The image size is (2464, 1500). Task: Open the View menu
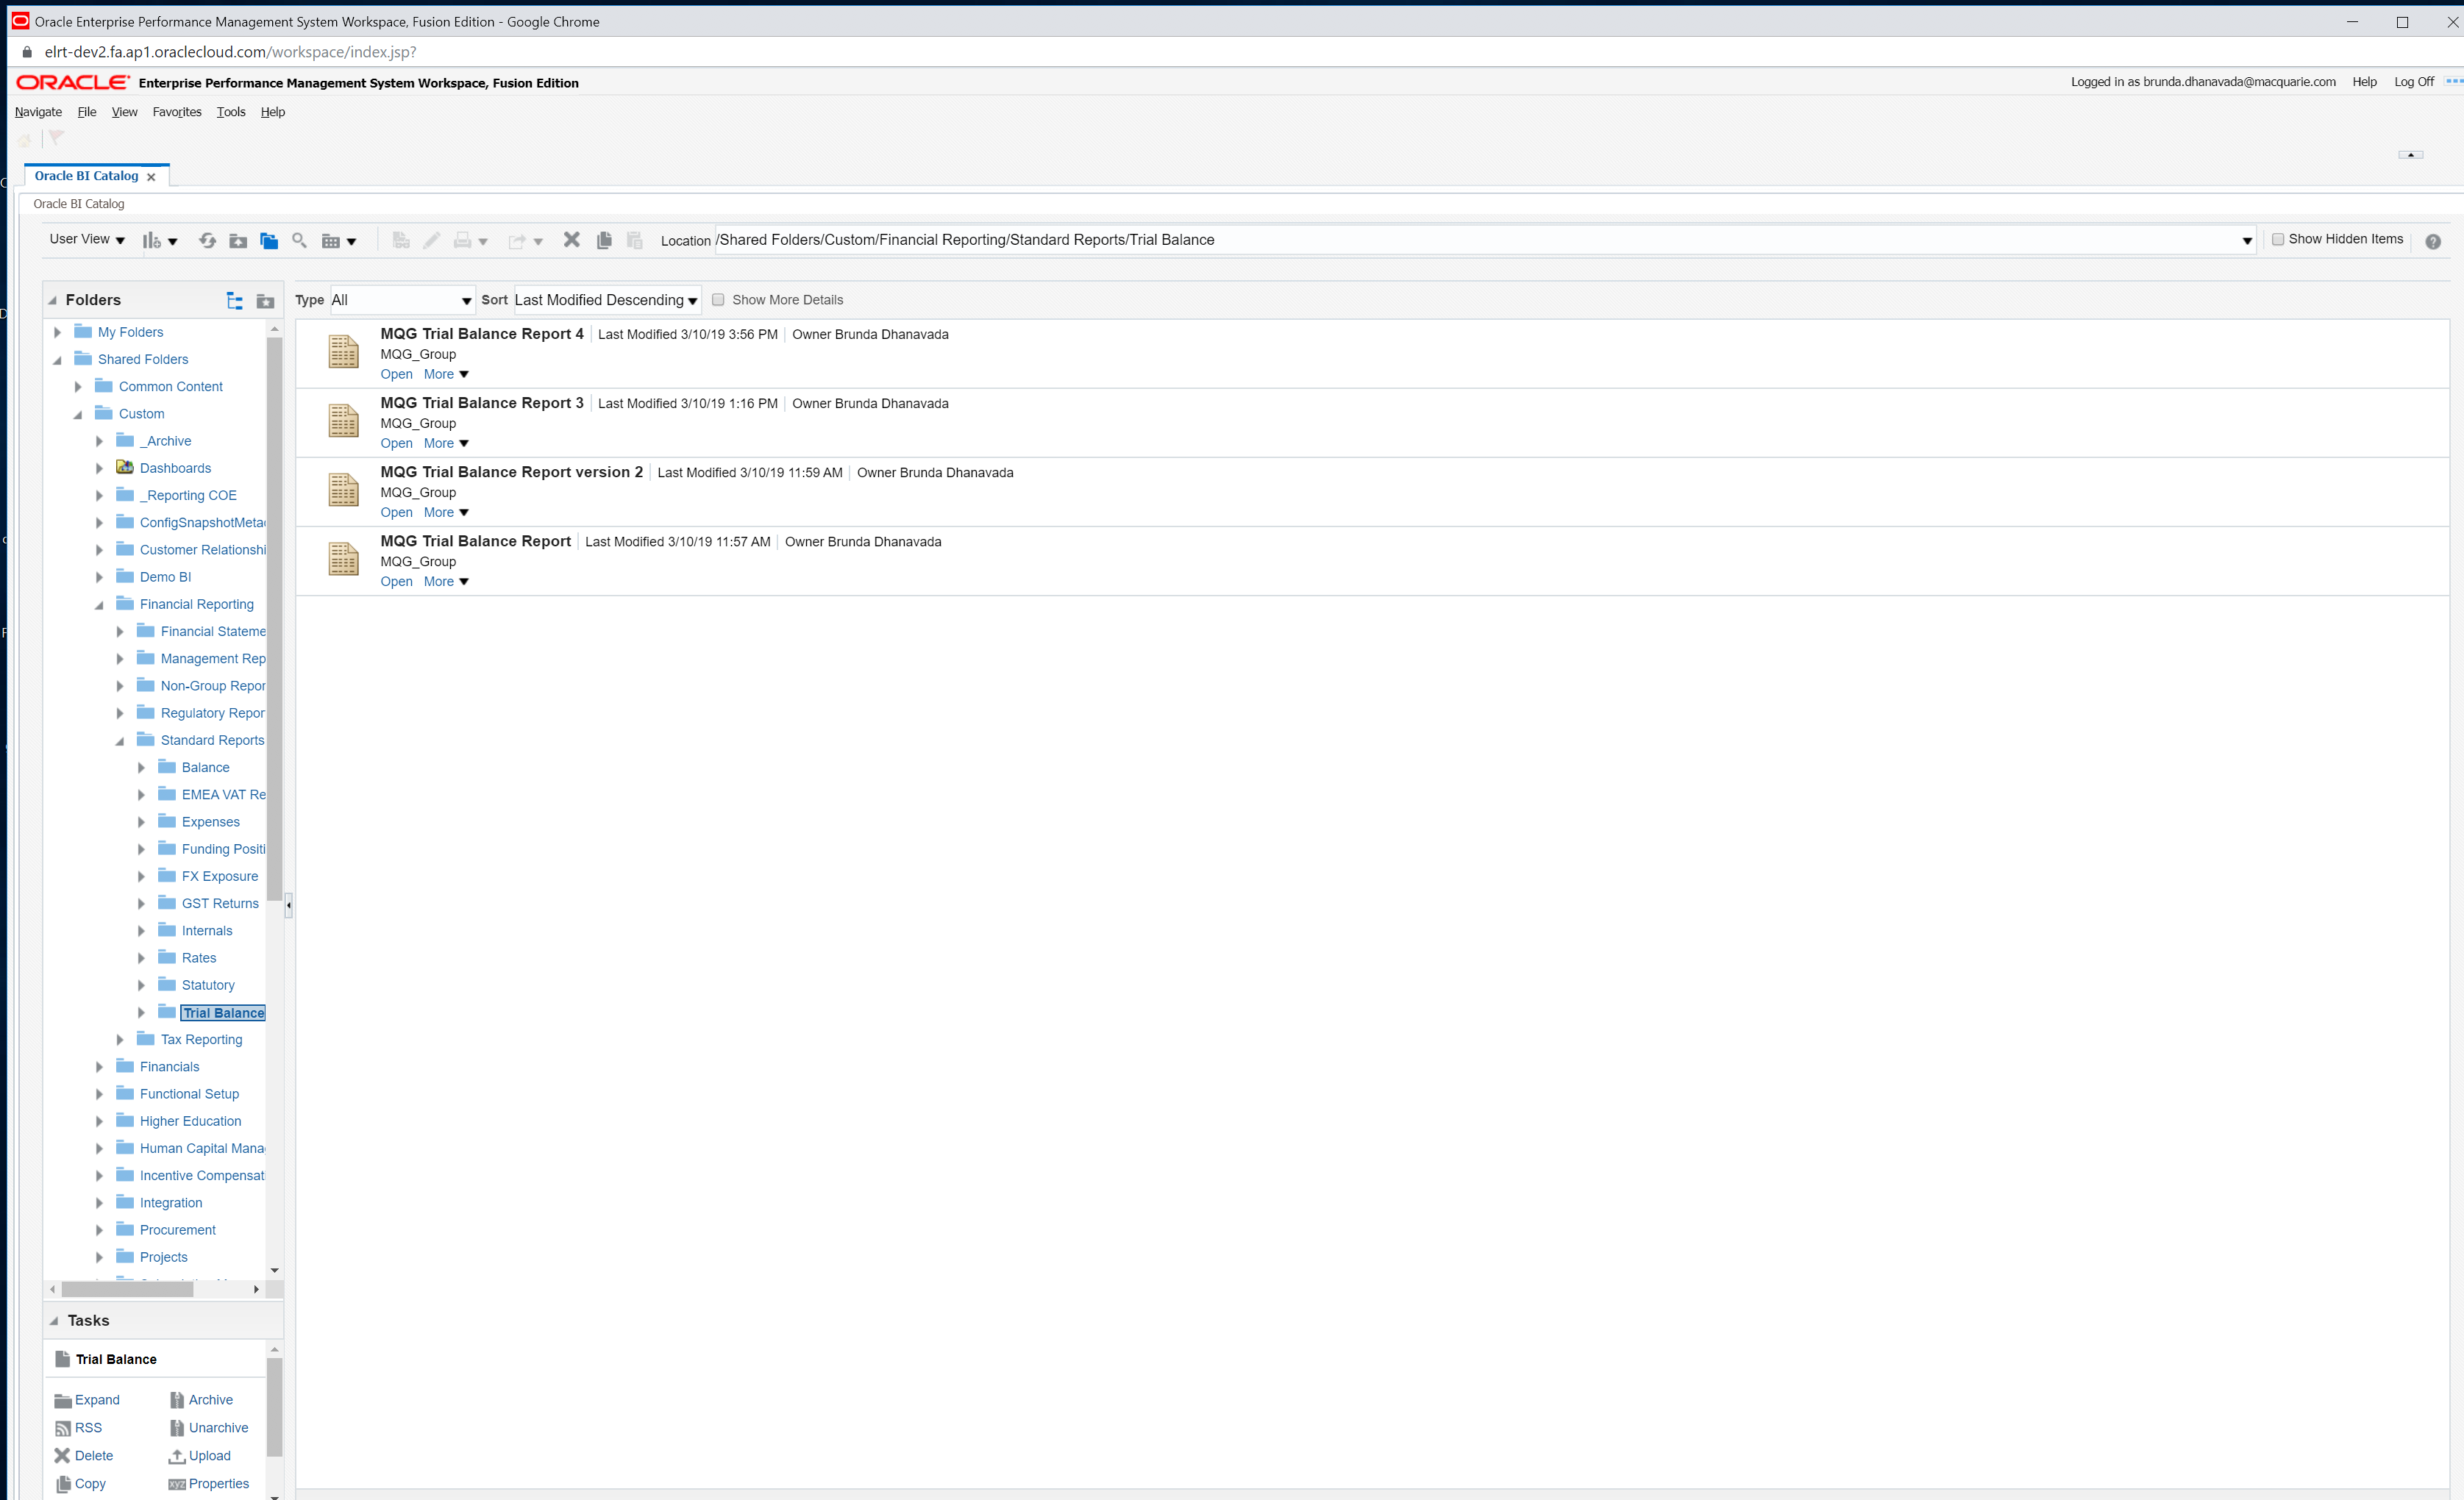[x=124, y=112]
